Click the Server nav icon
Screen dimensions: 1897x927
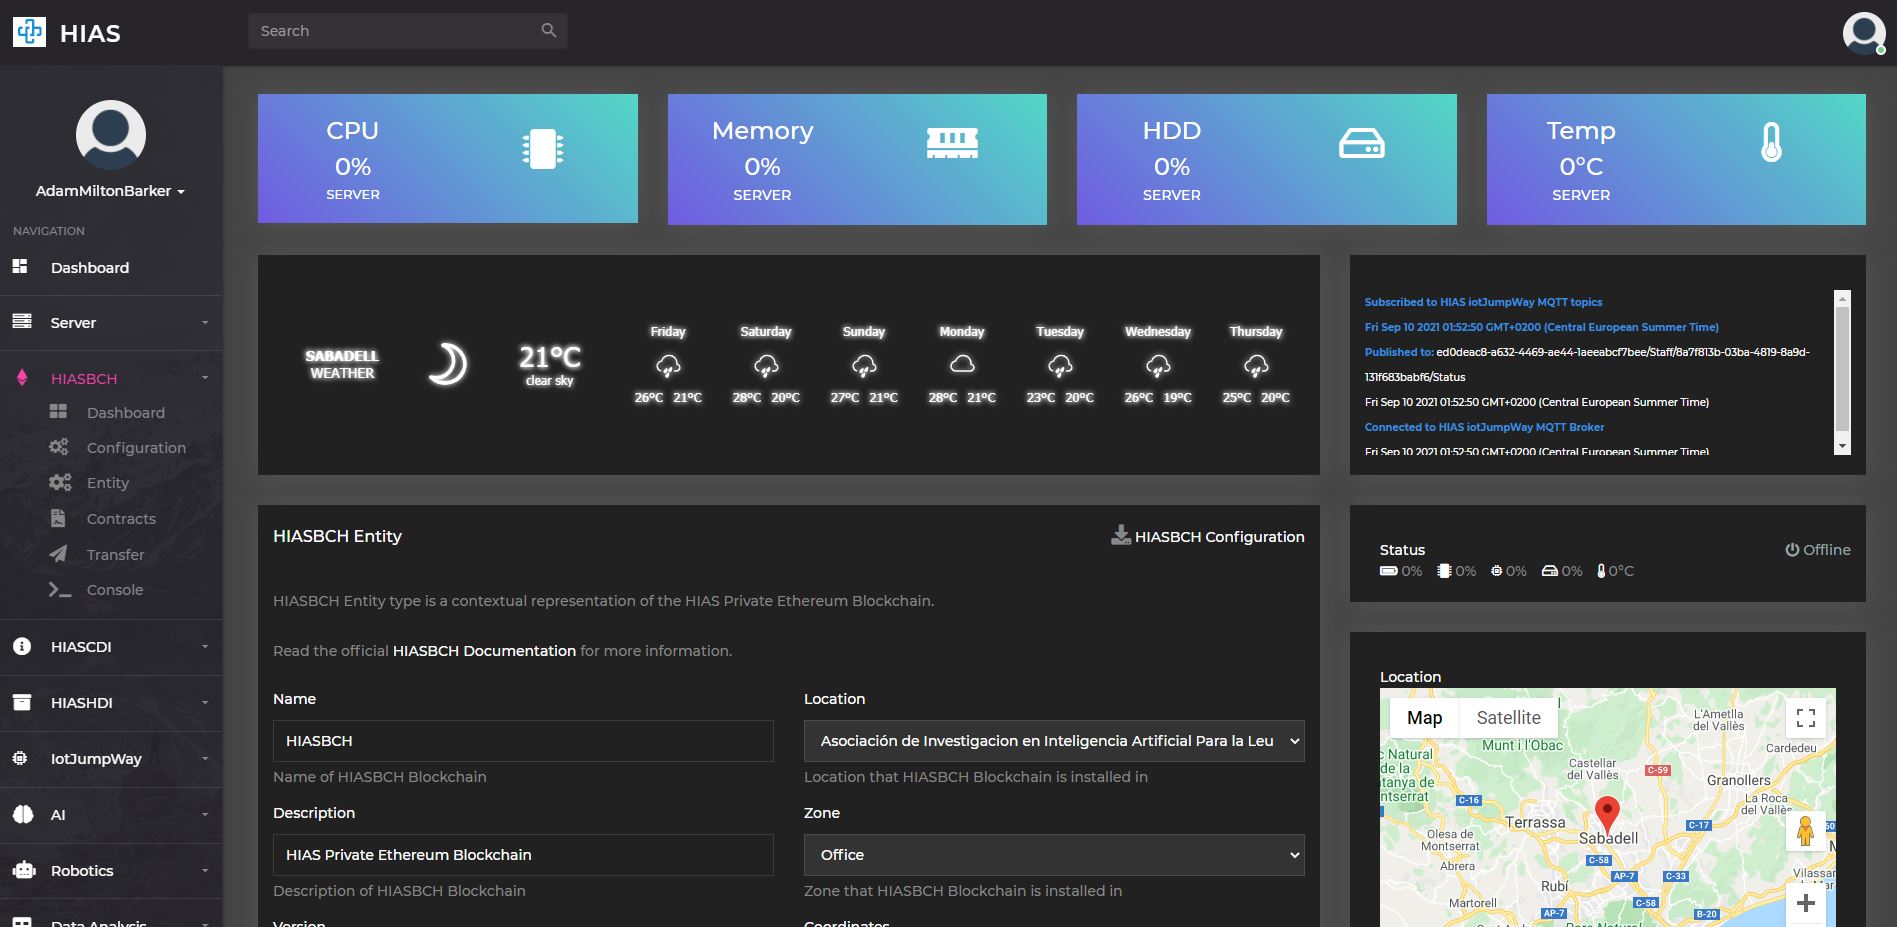tap(21, 322)
